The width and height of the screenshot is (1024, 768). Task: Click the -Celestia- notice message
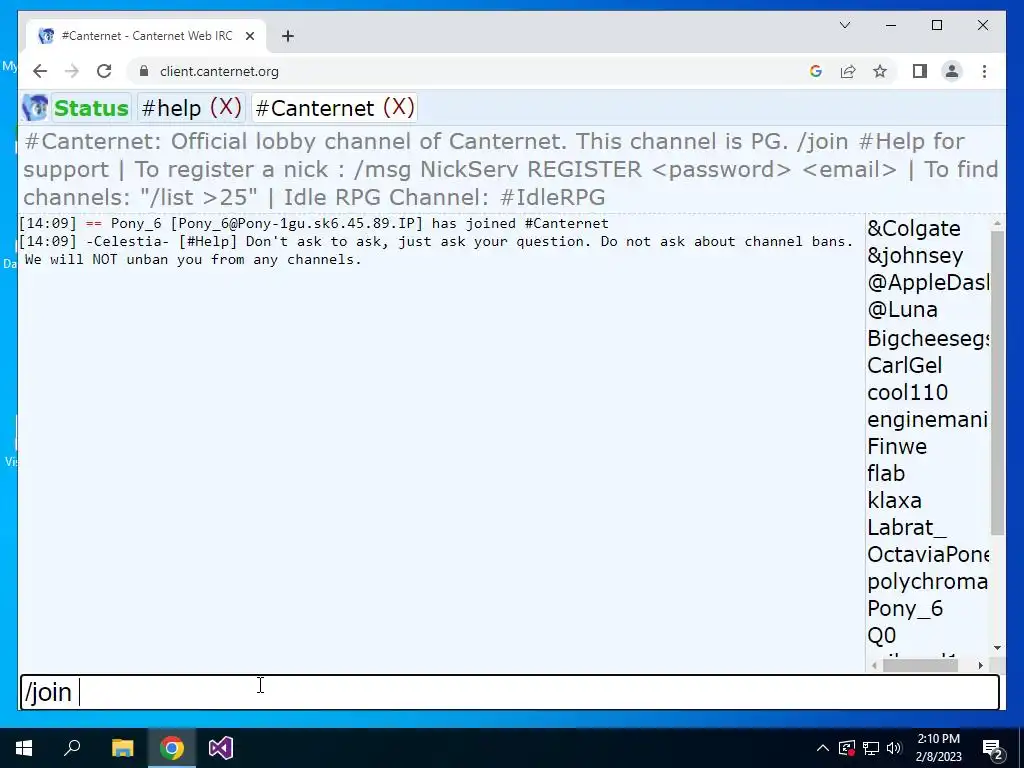(x=436, y=251)
